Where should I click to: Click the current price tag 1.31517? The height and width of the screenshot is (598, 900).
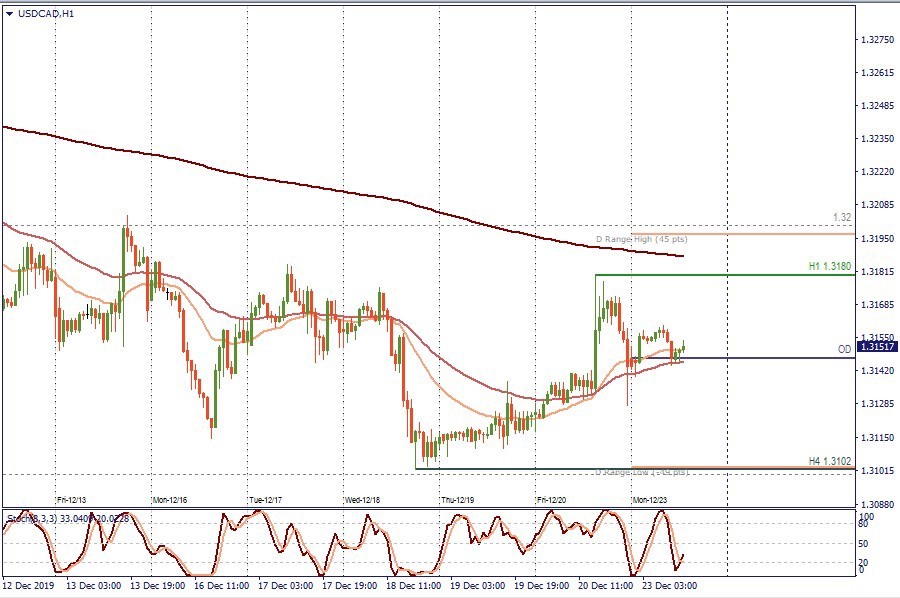[877, 347]
